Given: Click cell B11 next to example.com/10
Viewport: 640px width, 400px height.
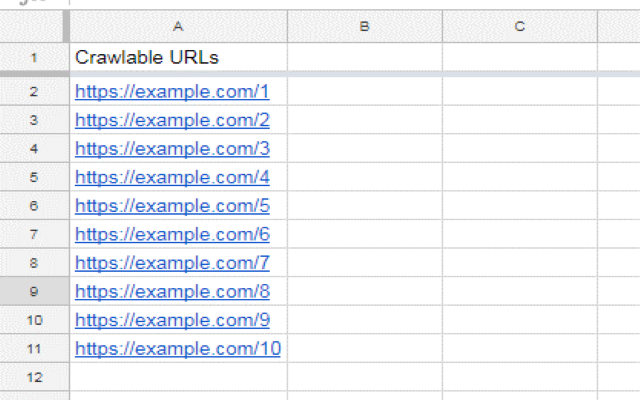Looking at the screenshot, I should pos(365,349).
